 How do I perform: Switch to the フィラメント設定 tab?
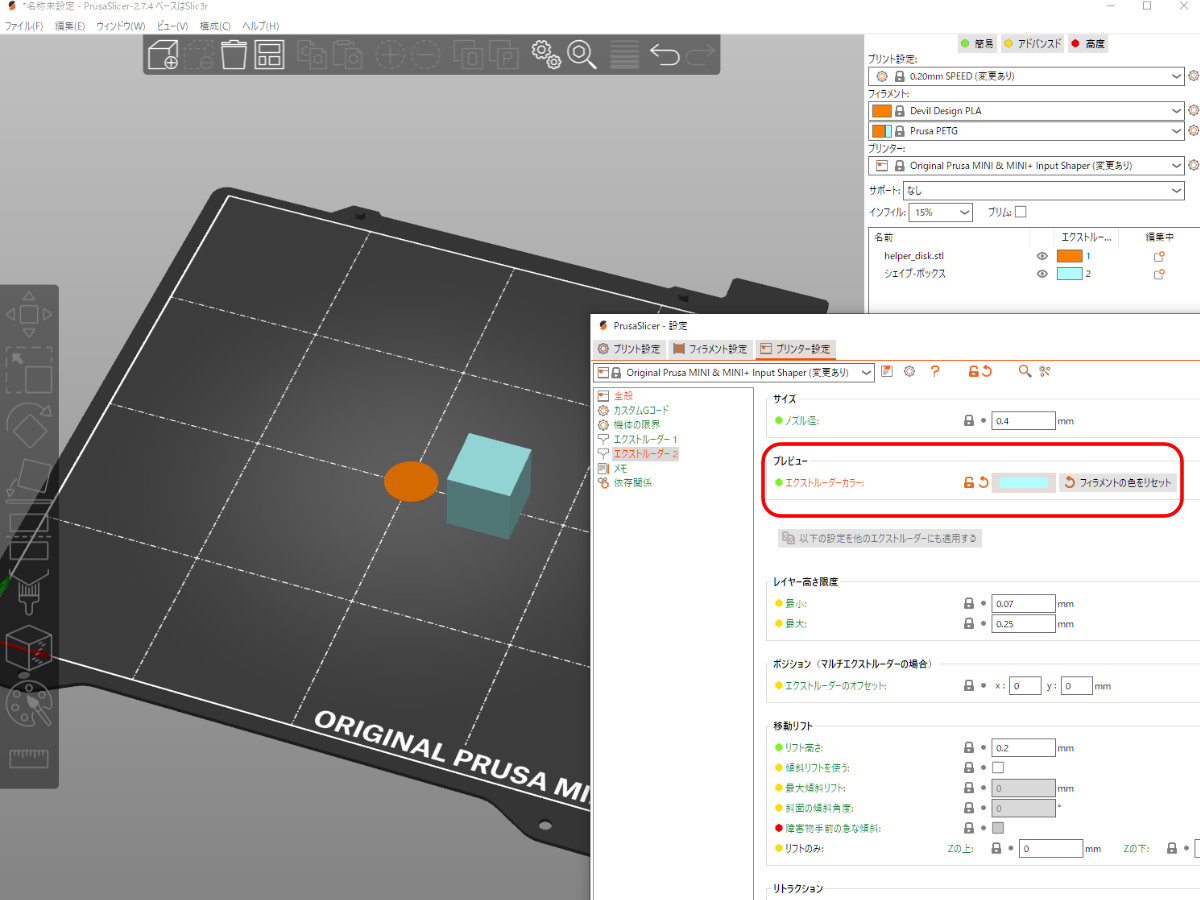pos(710,349)
